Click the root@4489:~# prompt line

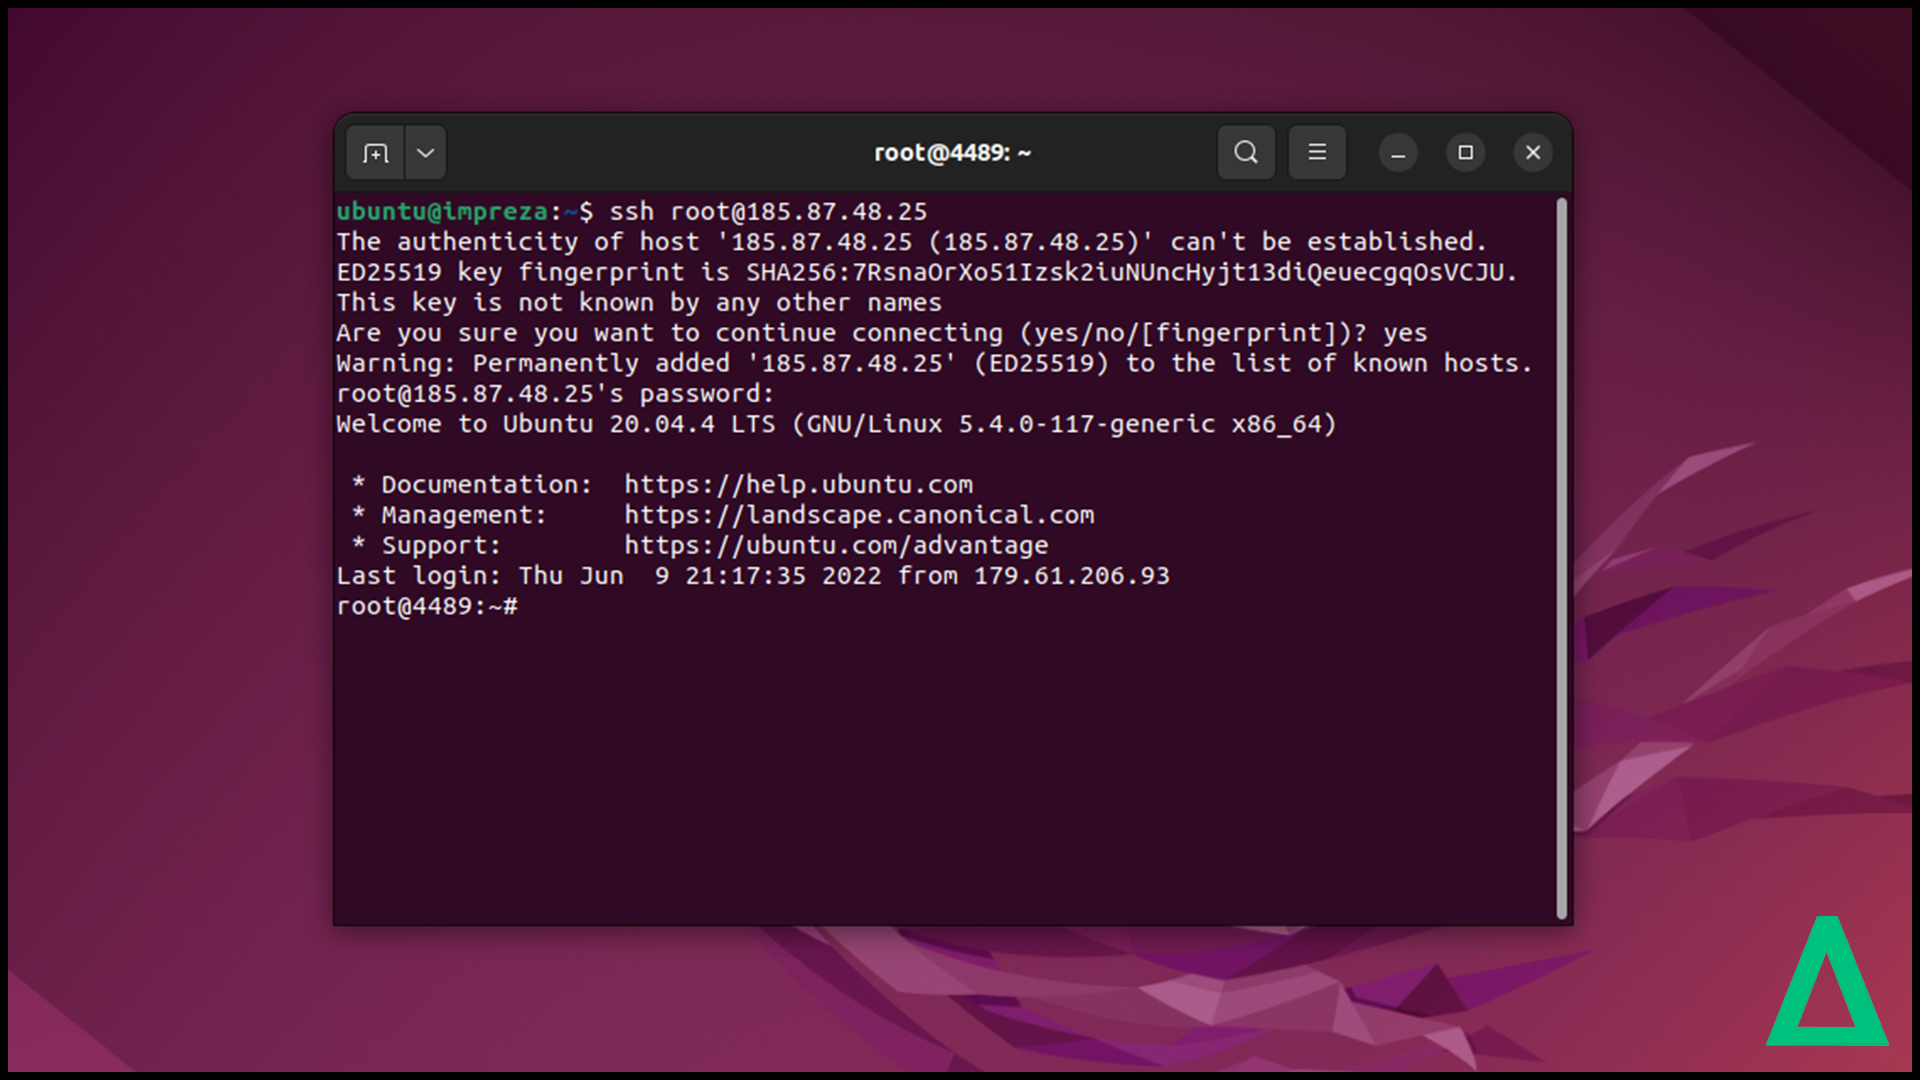point(427,606)
